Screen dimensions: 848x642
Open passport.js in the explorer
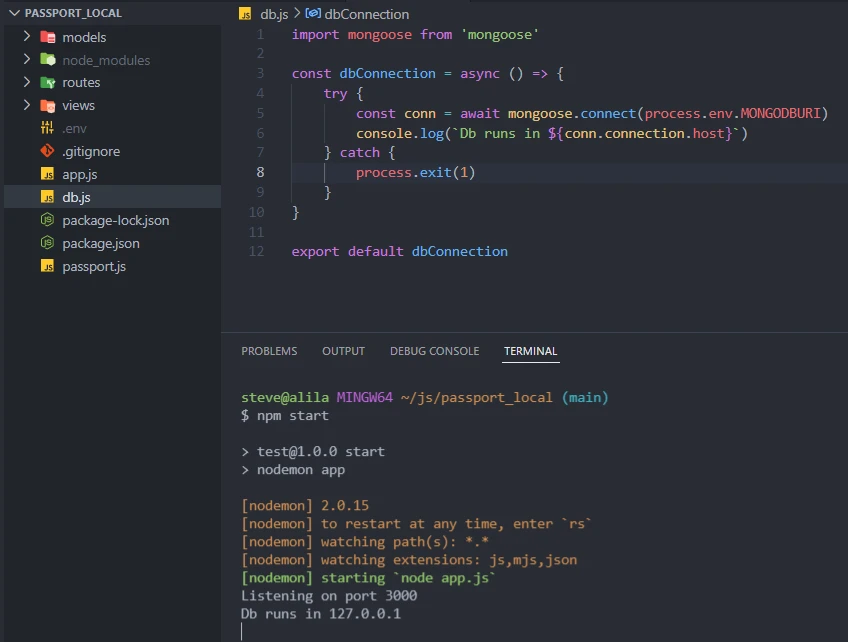tap(93, 266)
